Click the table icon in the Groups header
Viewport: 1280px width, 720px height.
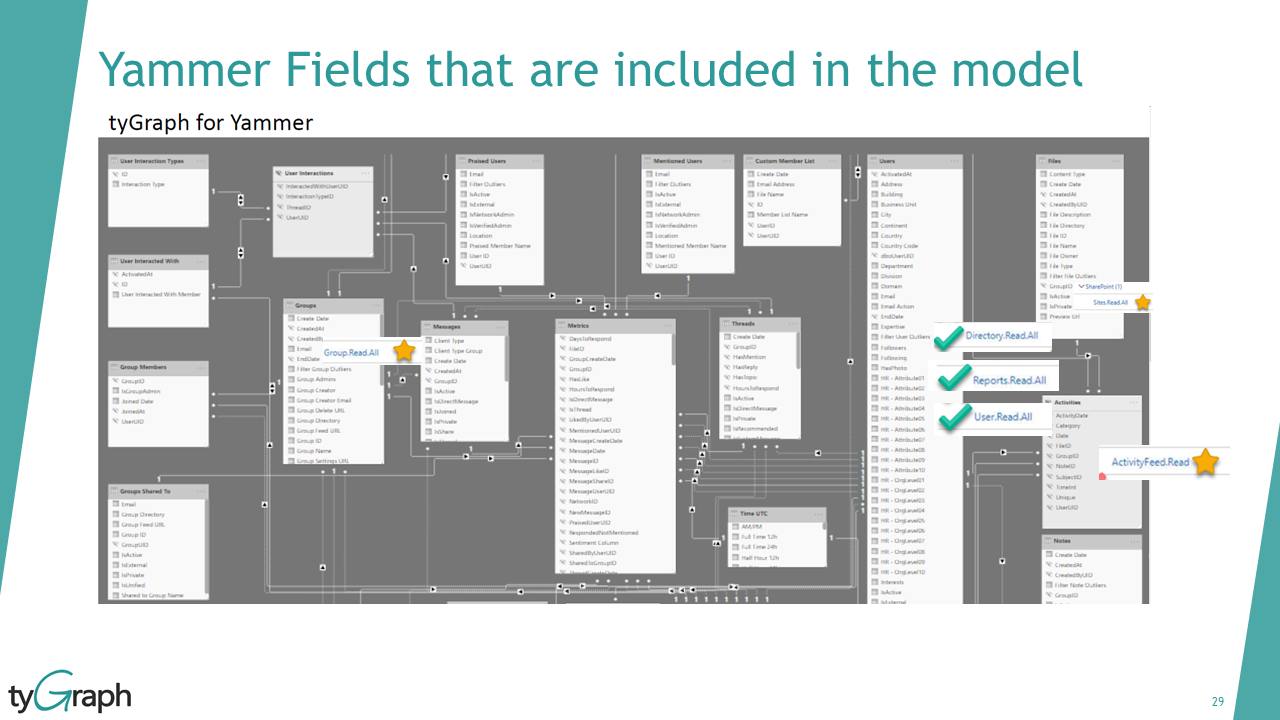pos(290,305)
